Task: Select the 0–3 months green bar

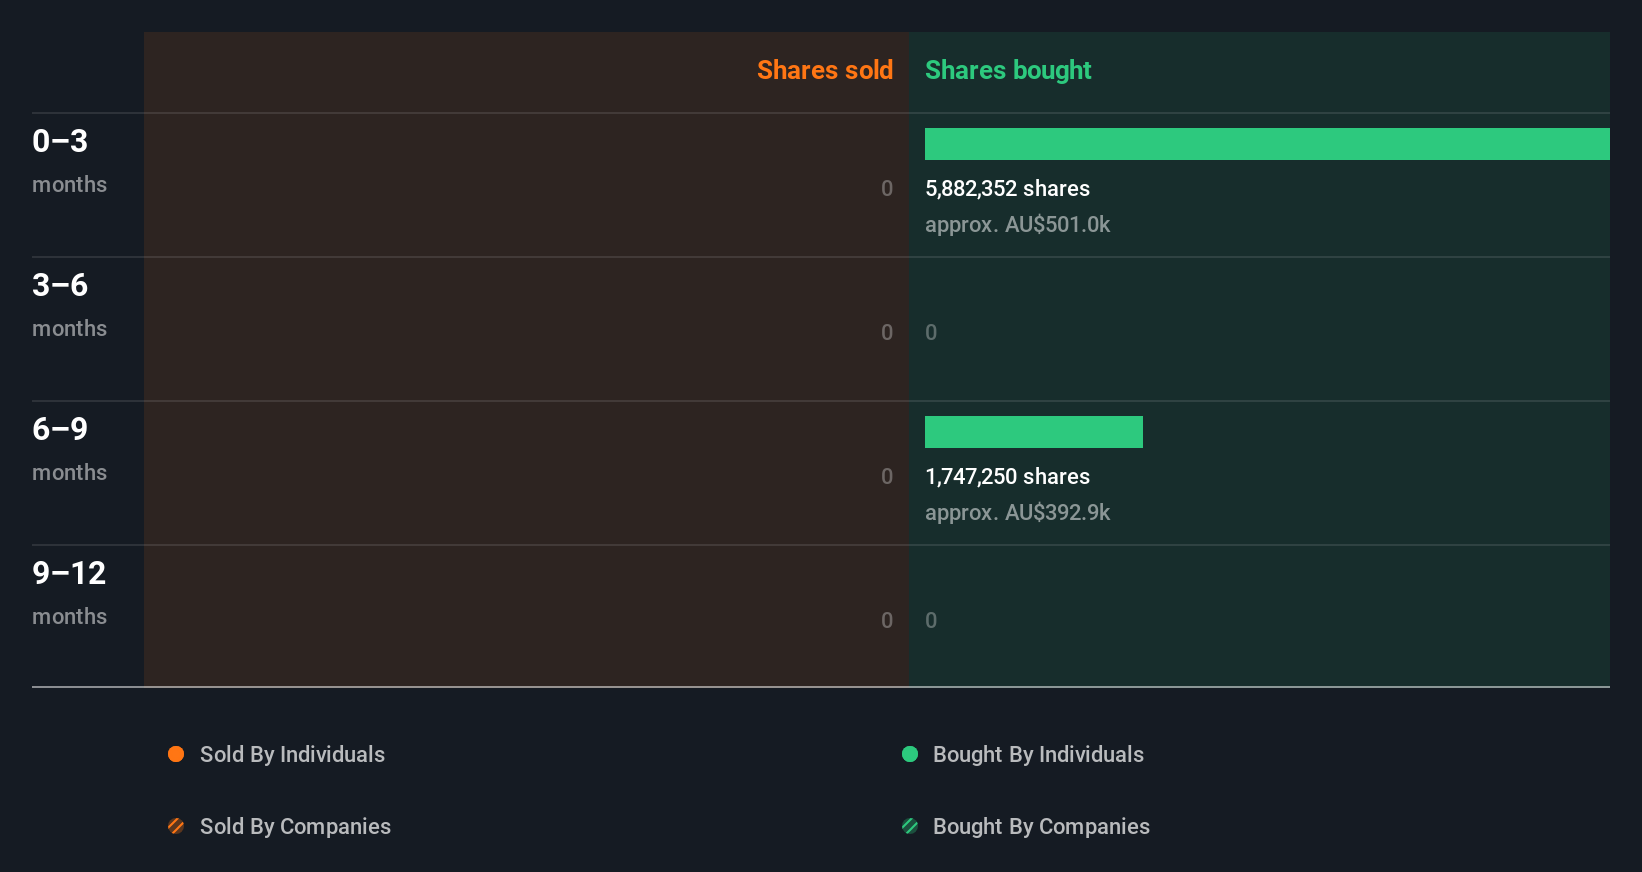Action: click(1267, 144)
